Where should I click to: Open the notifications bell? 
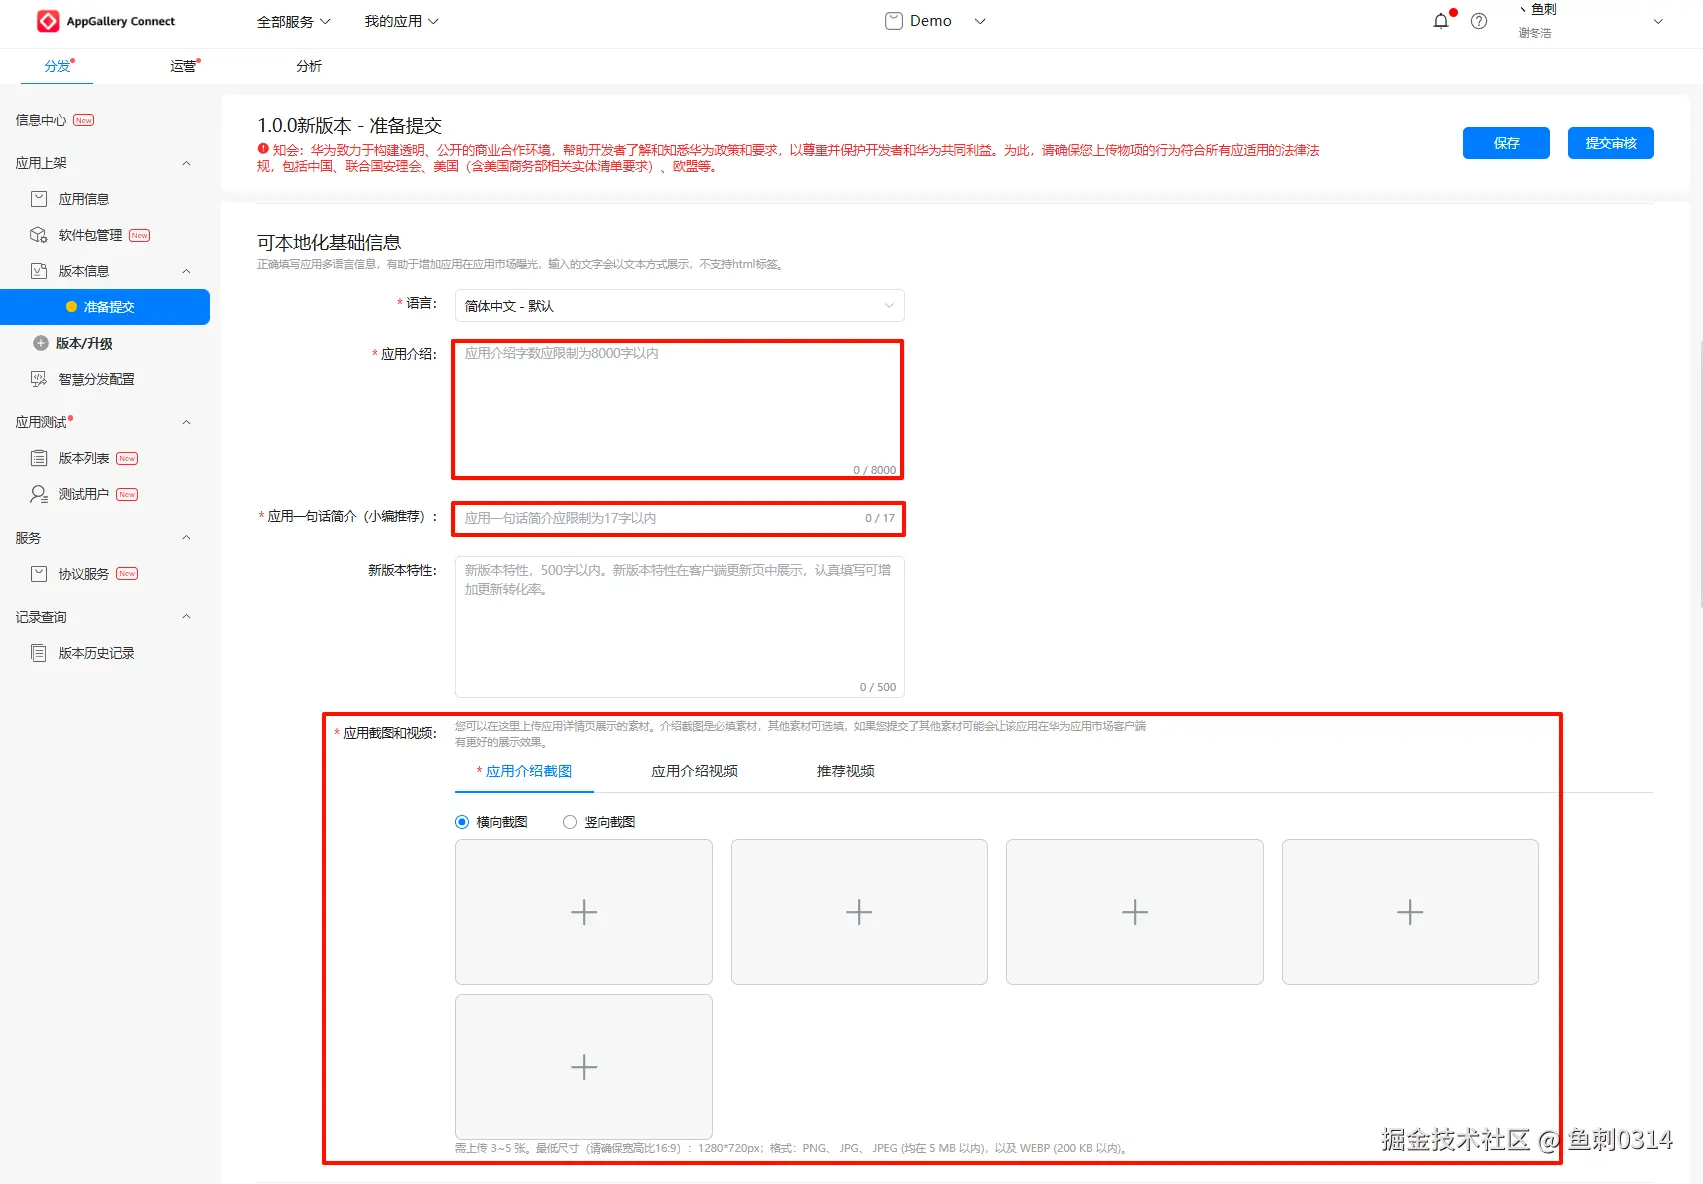click(1440, 21)
